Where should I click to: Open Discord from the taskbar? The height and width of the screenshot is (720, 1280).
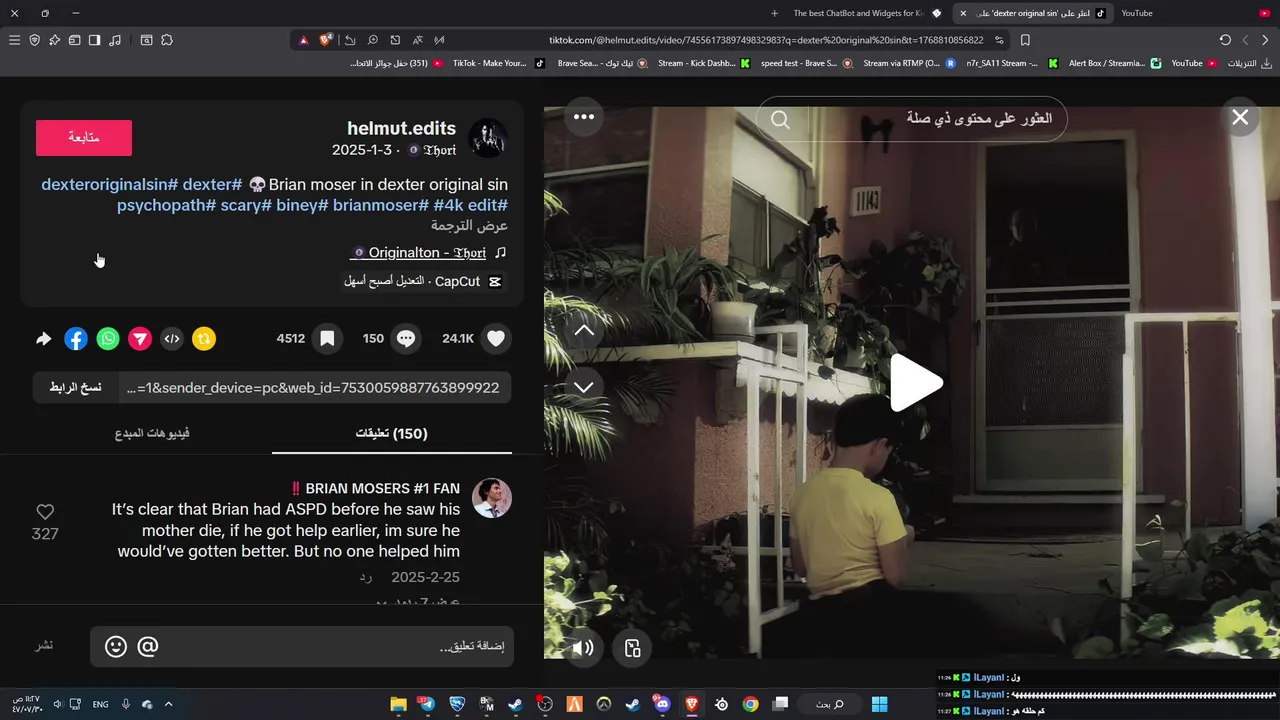661,704
